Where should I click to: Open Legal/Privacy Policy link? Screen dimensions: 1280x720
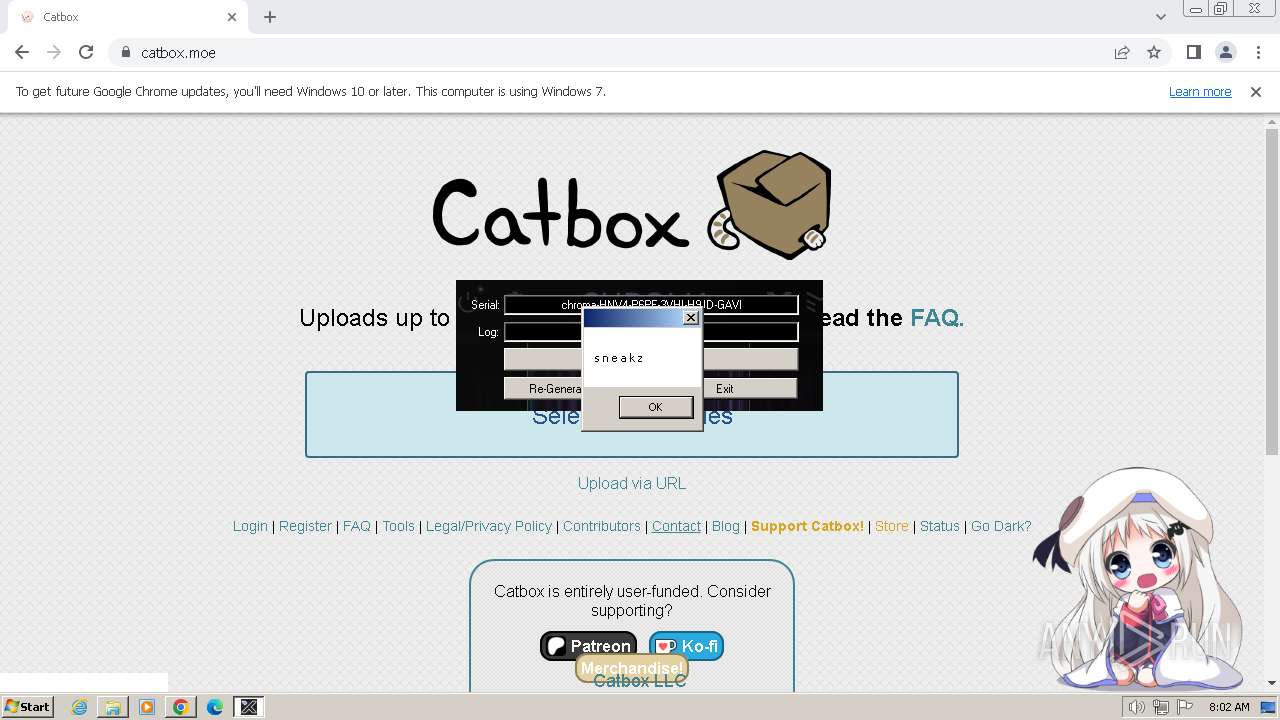point(489,526)
